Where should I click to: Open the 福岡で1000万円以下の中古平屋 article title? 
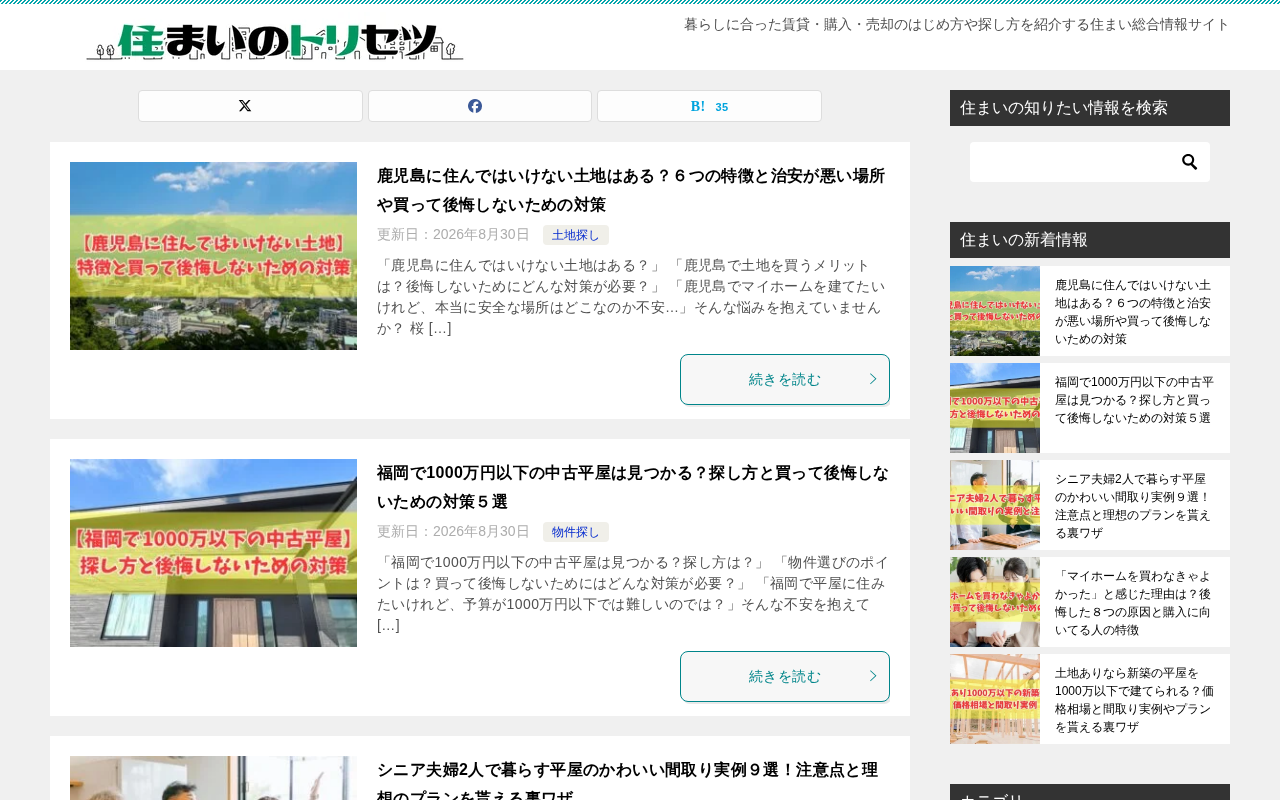pyautogui.click(x=632, y=487)
